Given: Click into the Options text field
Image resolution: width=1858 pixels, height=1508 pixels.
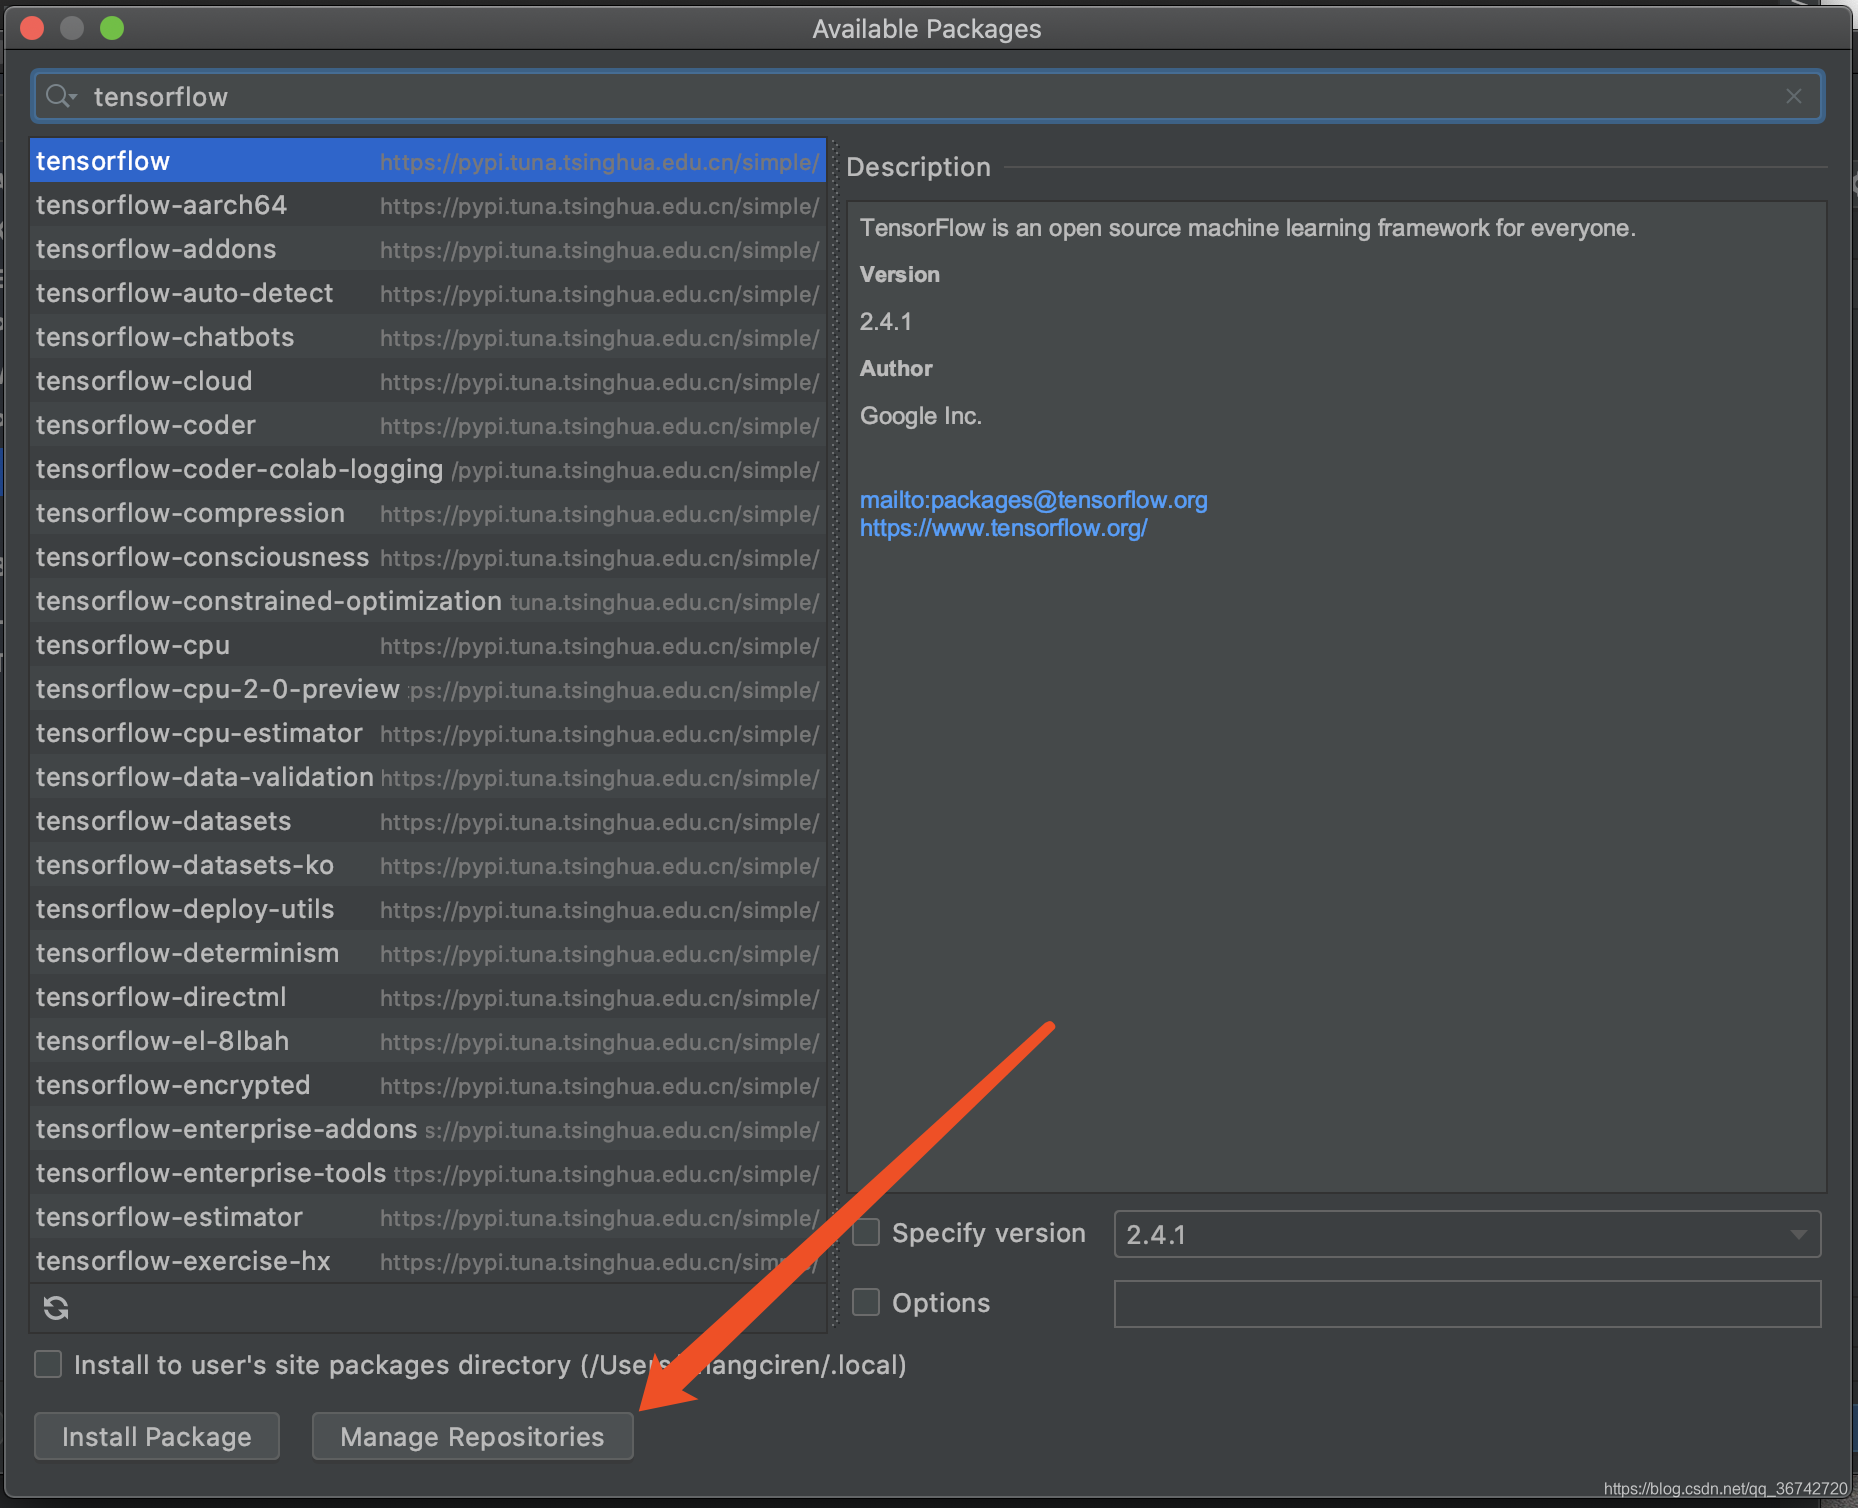Looking at the screenshot, I should click(x=1467, y=1304).
